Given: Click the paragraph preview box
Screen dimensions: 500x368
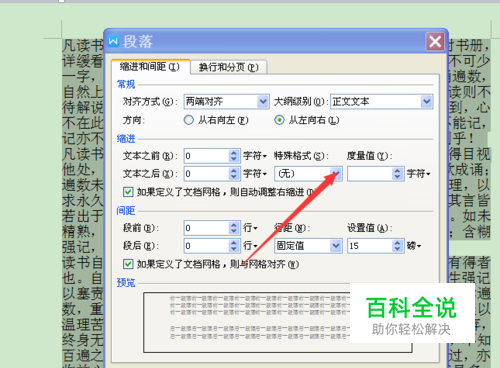Looking at the screenshot, I should pos(278,322).
